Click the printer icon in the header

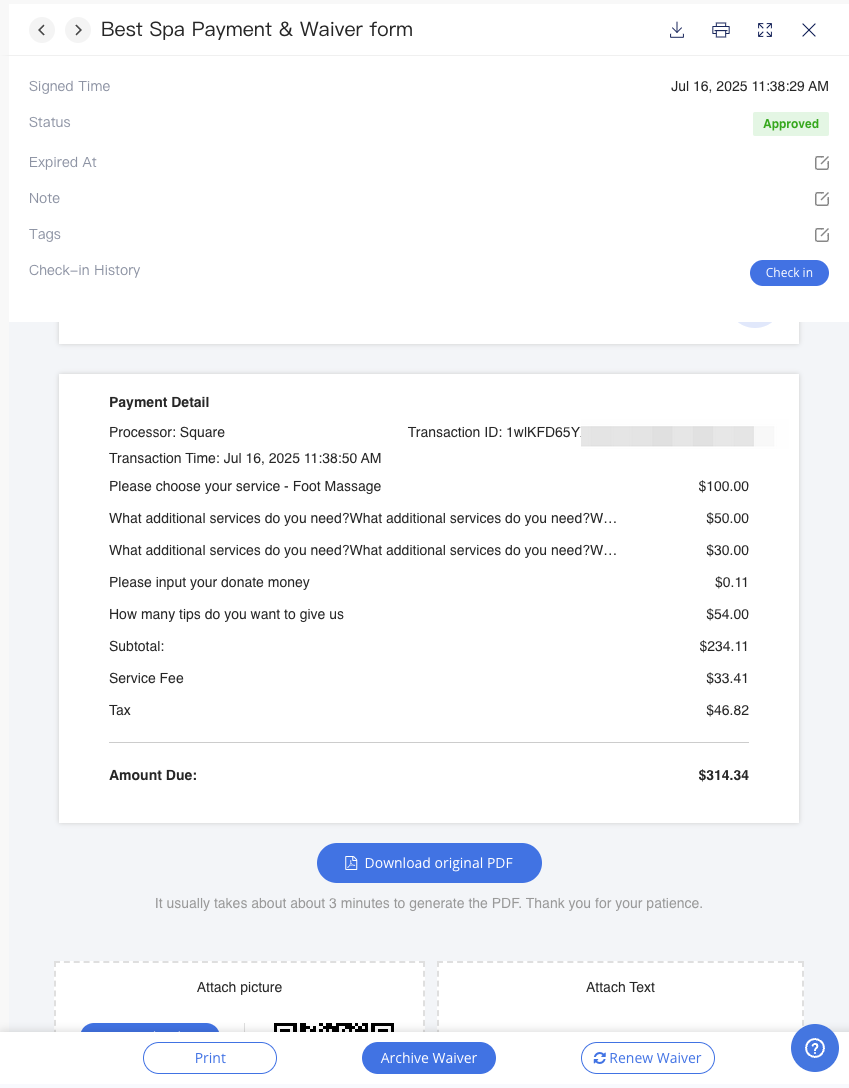click(x=721, y=30)
